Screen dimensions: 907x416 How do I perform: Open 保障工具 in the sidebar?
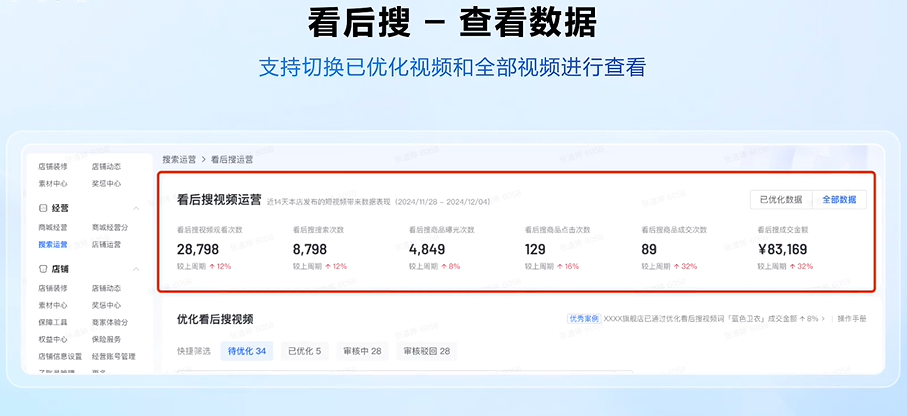(53, 322)
